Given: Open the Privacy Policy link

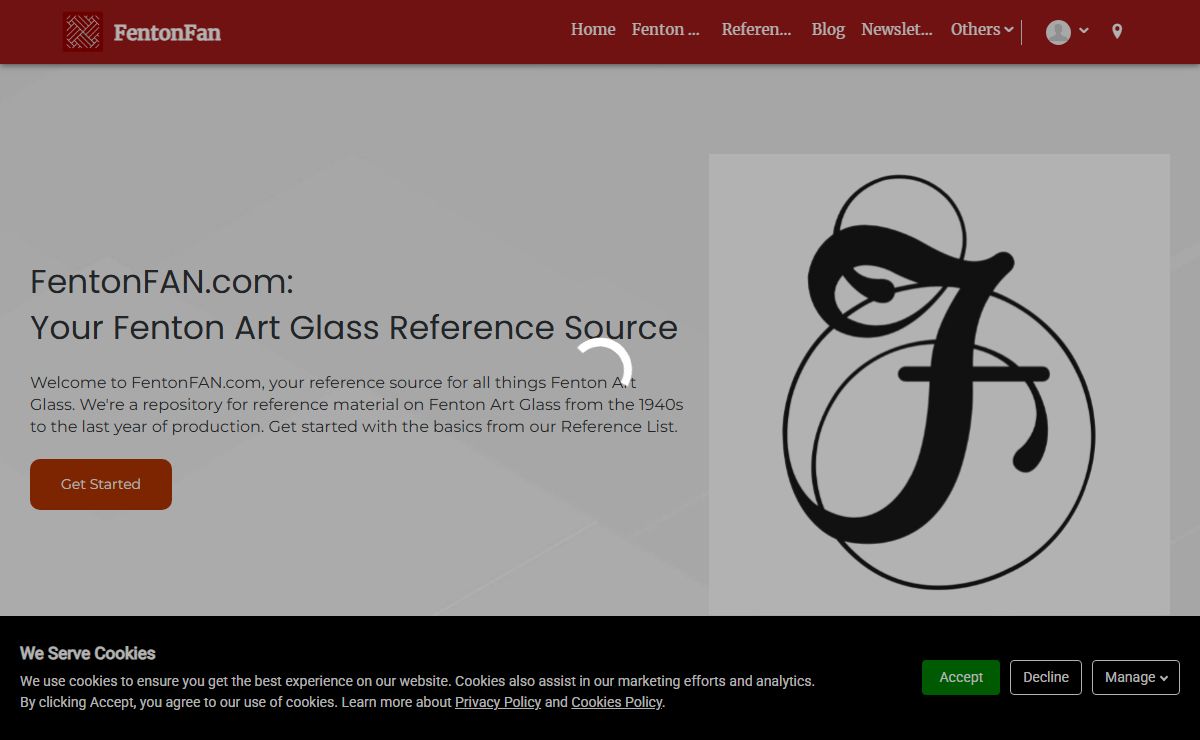Looking at the screenshot, I should pyautogui.click(x=498, y=702).
